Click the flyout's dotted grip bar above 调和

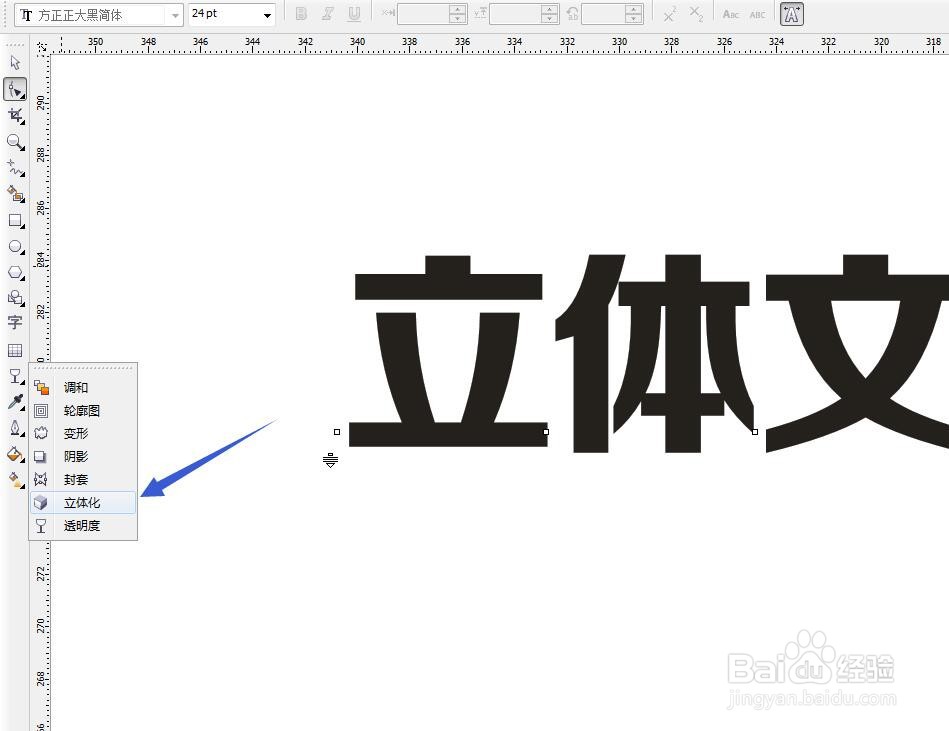tap(83, 367)
